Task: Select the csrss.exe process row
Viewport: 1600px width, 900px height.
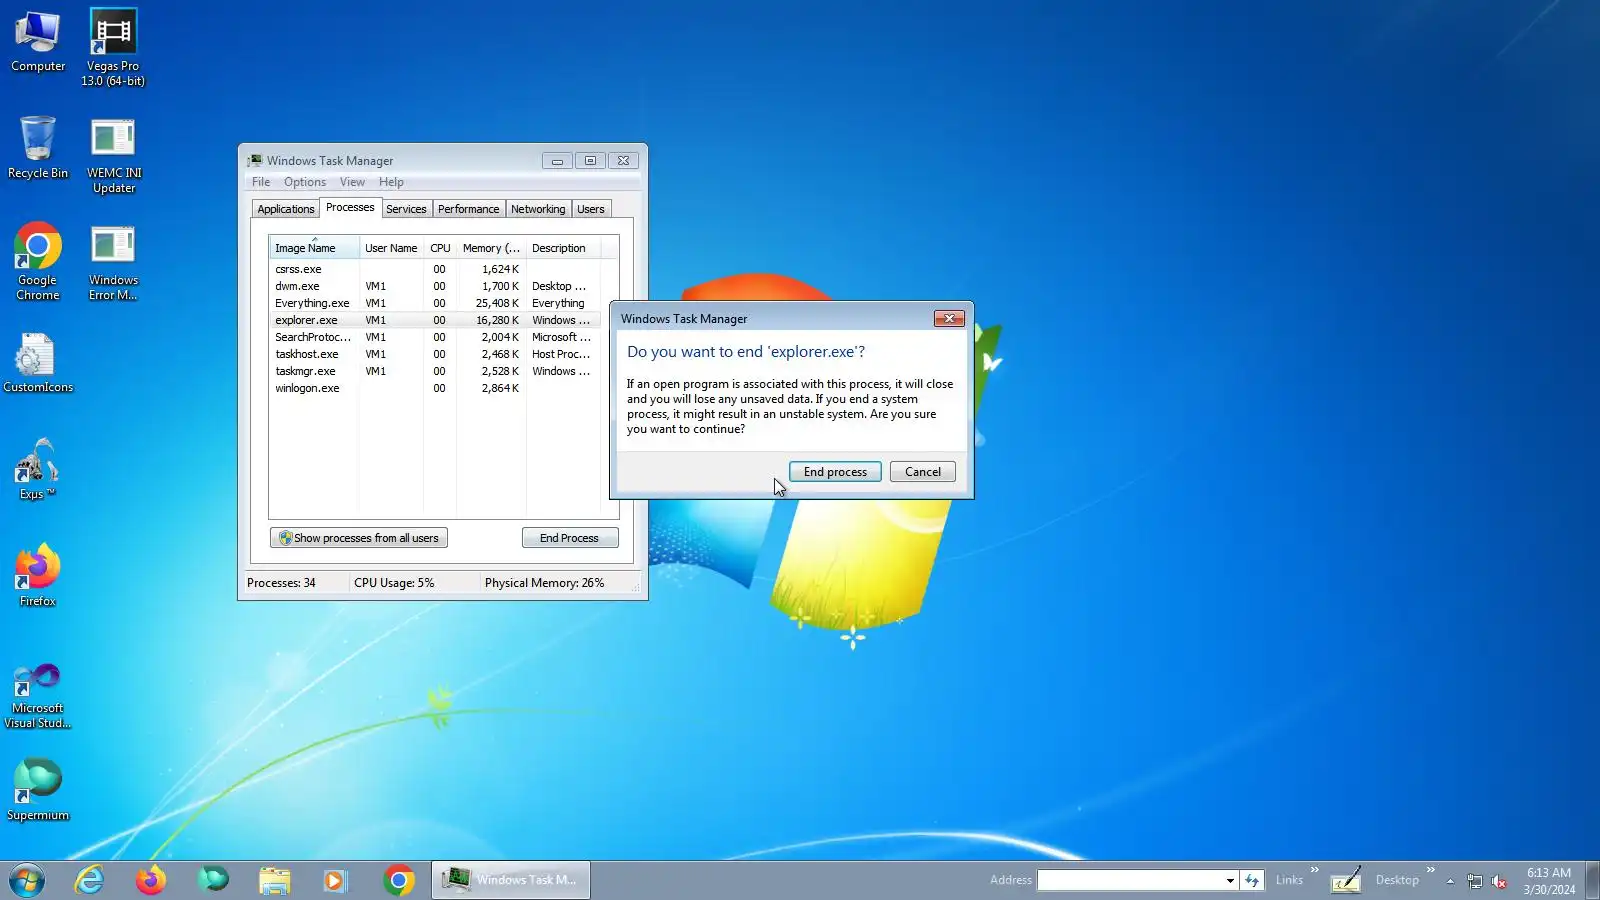Action: click(x=435, y=269)
